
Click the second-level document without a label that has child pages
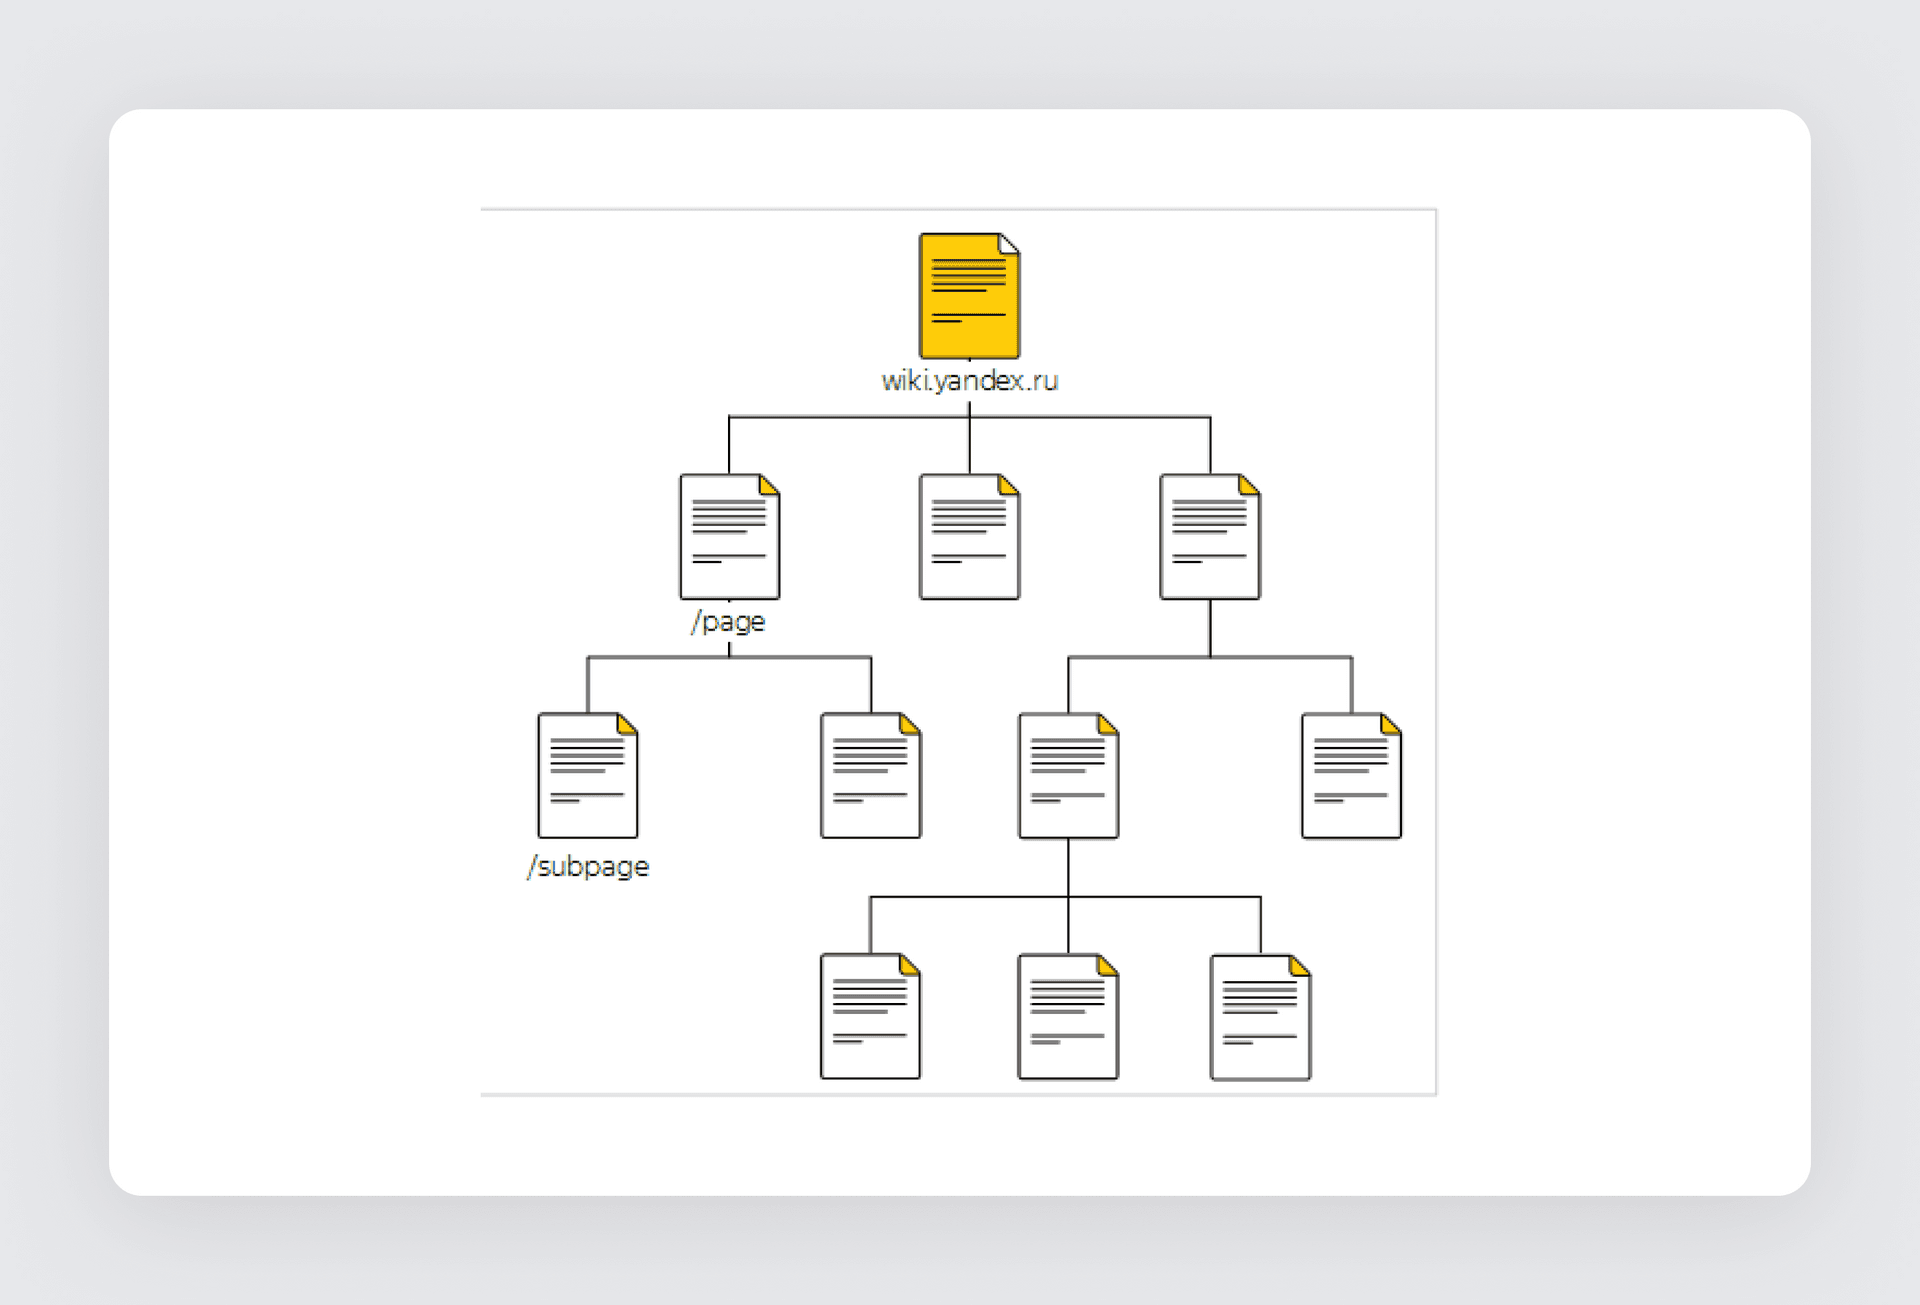coord(1210,537)
